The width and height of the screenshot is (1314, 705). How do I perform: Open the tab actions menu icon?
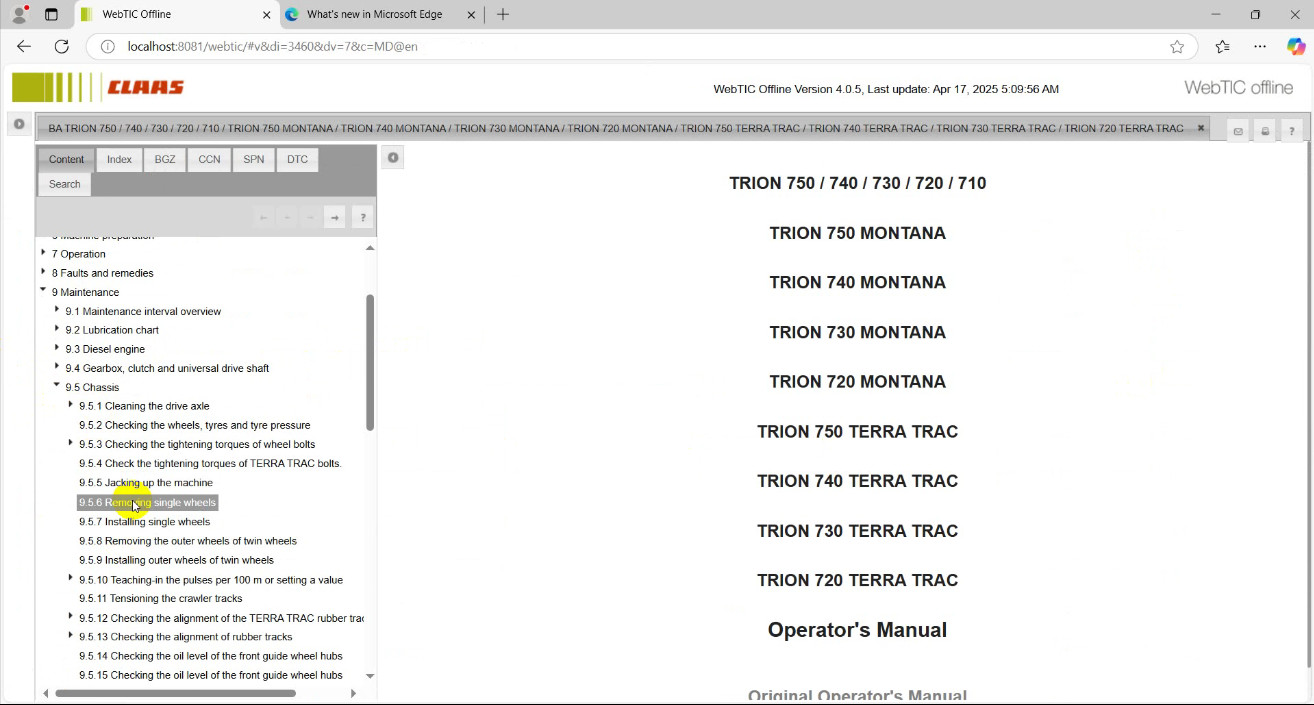tap(52, 14)
